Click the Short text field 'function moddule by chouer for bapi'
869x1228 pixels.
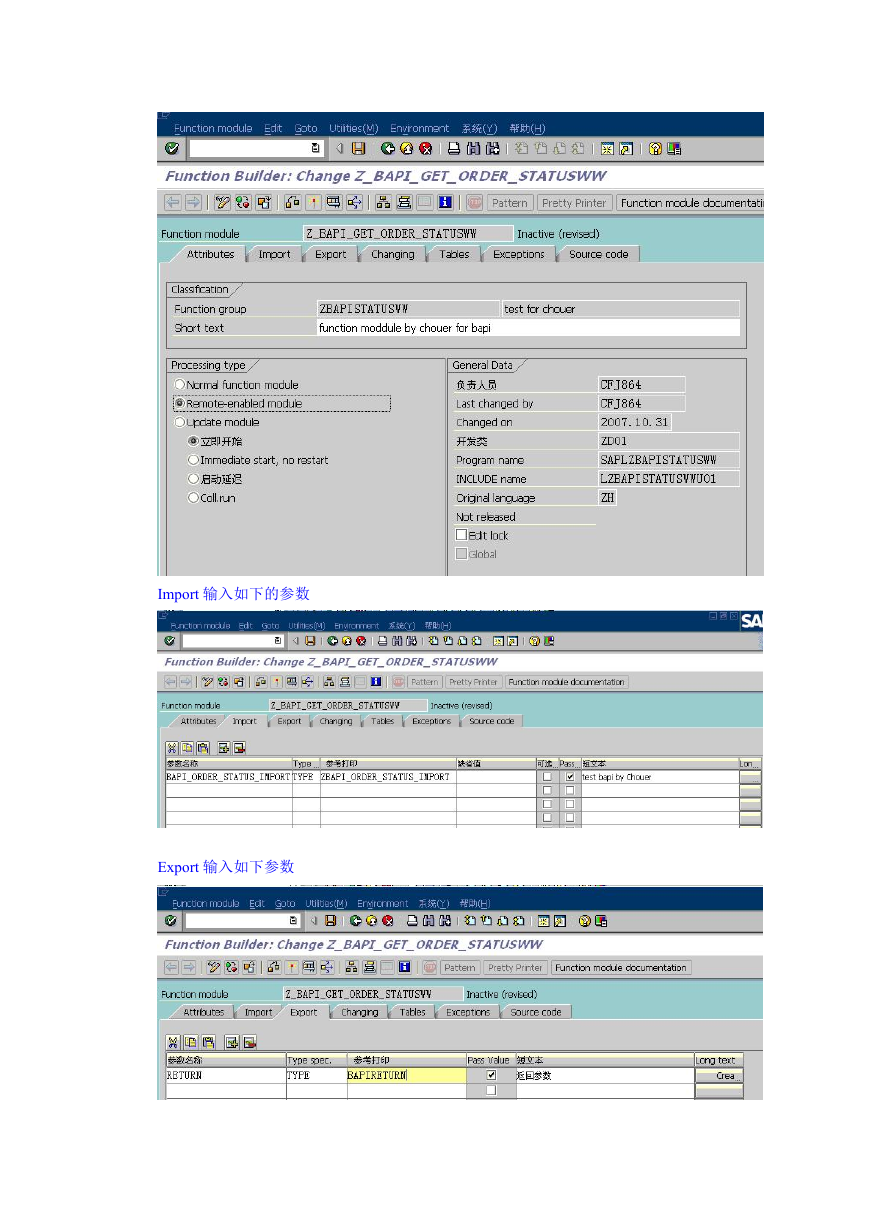coord(529,328)
